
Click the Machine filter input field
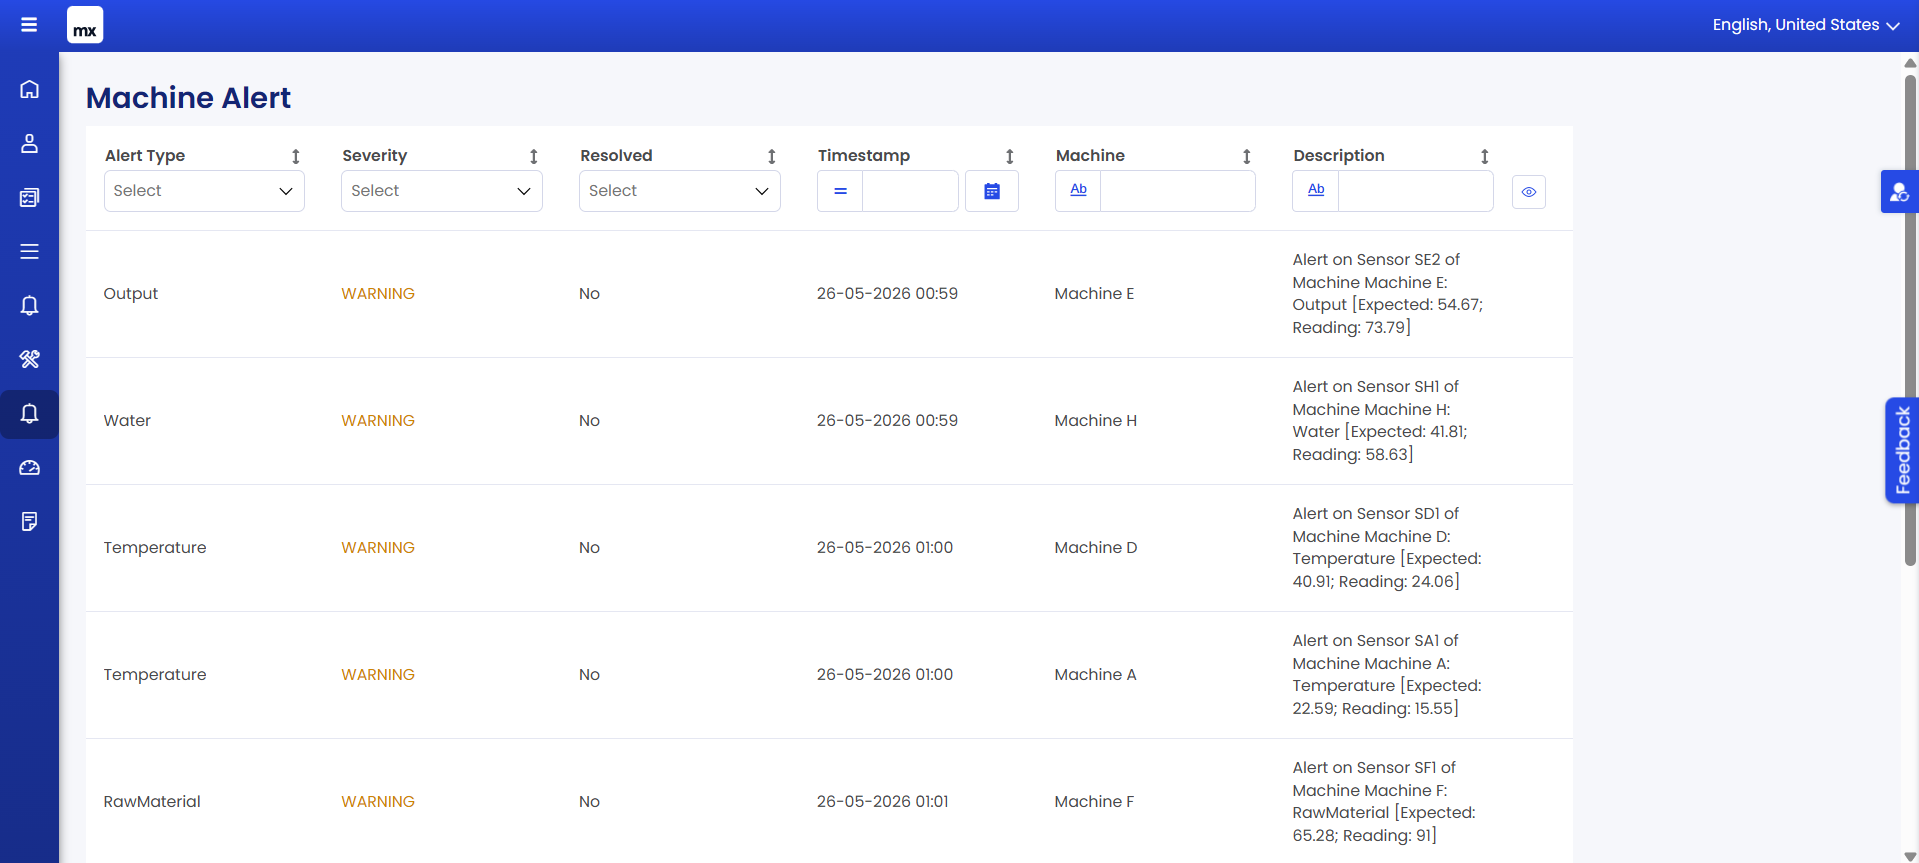pyautogui.click(x=1178, y=191)
